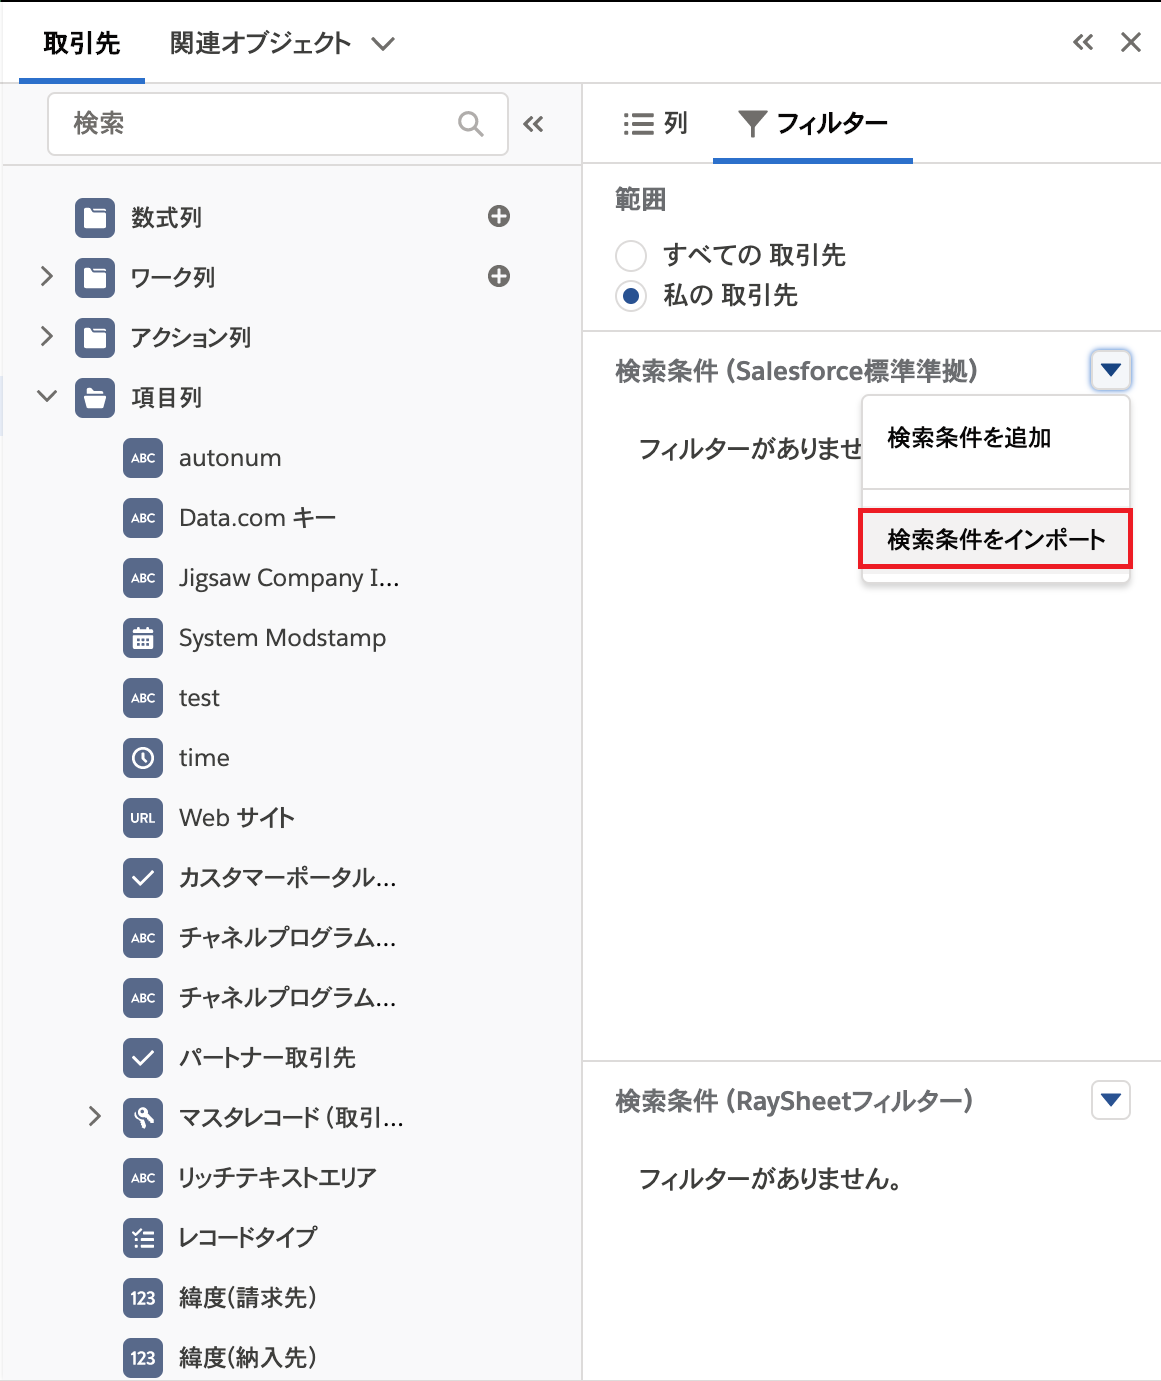Select the すべての 取引先 radio button
The height and width of the screenshot is (1381, 1161).
(x=631, y=255)
